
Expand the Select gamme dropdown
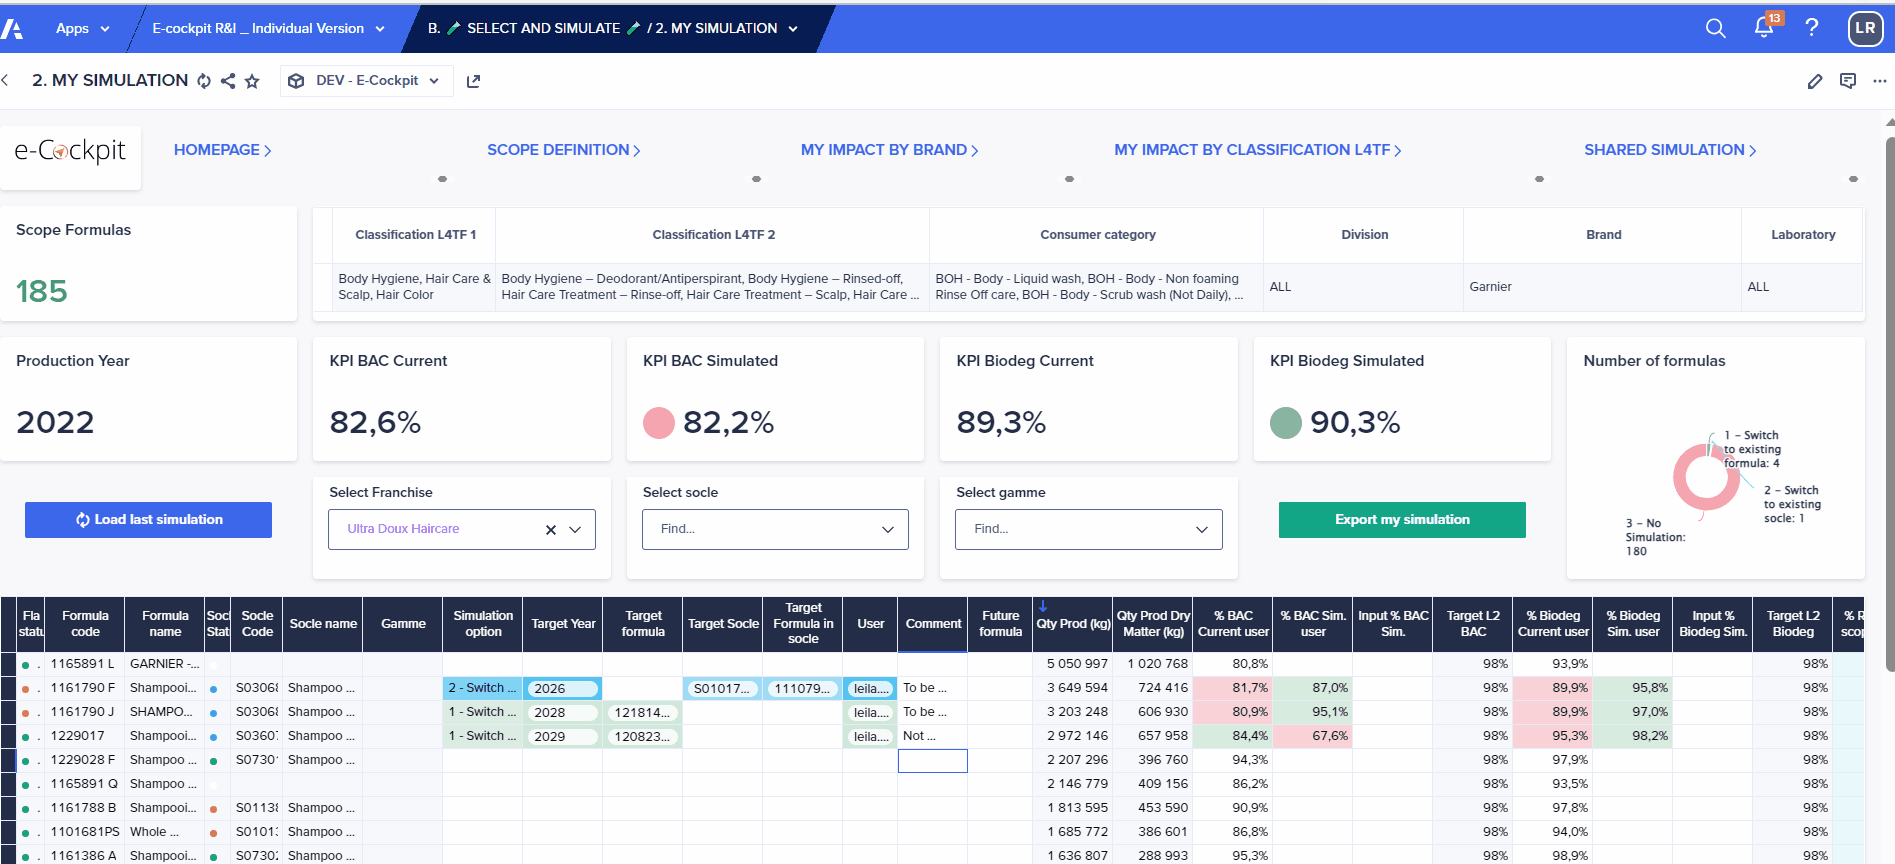(x=1202, y=530)
